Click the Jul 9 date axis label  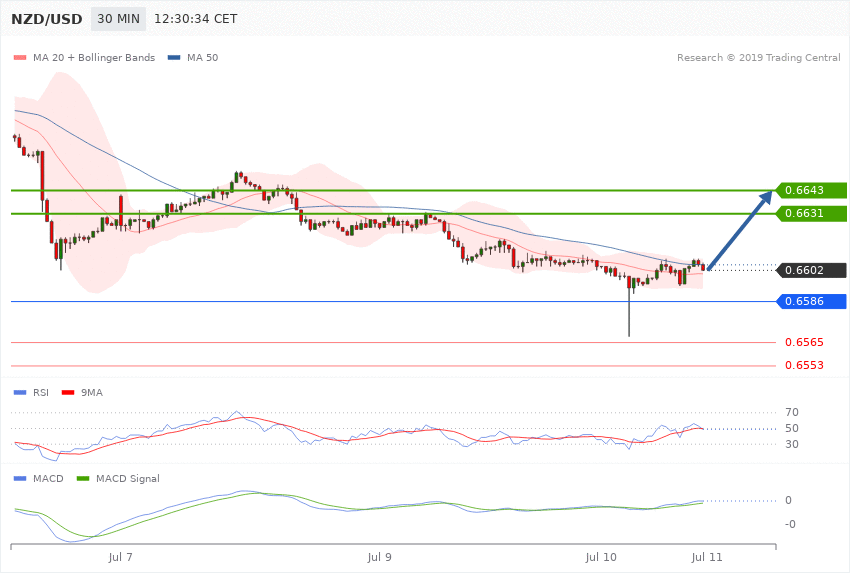[379, 557]
